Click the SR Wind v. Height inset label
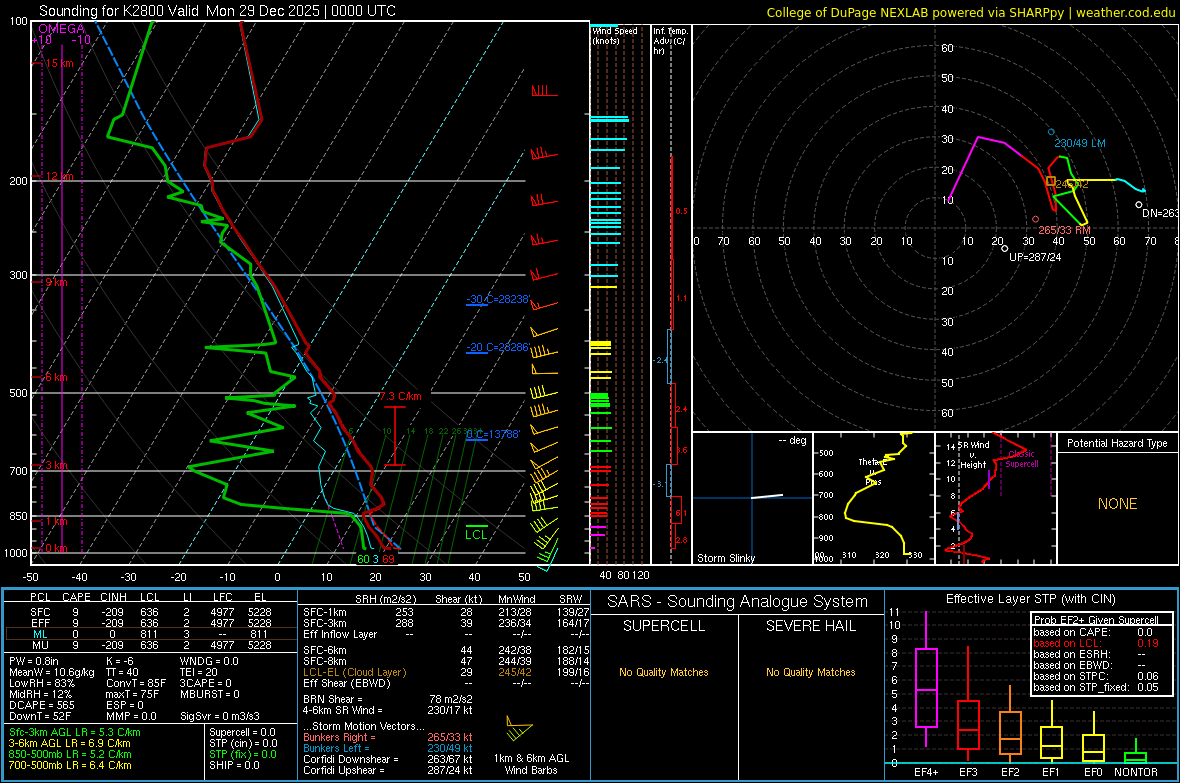The height and width of the screenshot is (783, 1180). point(973,455)
